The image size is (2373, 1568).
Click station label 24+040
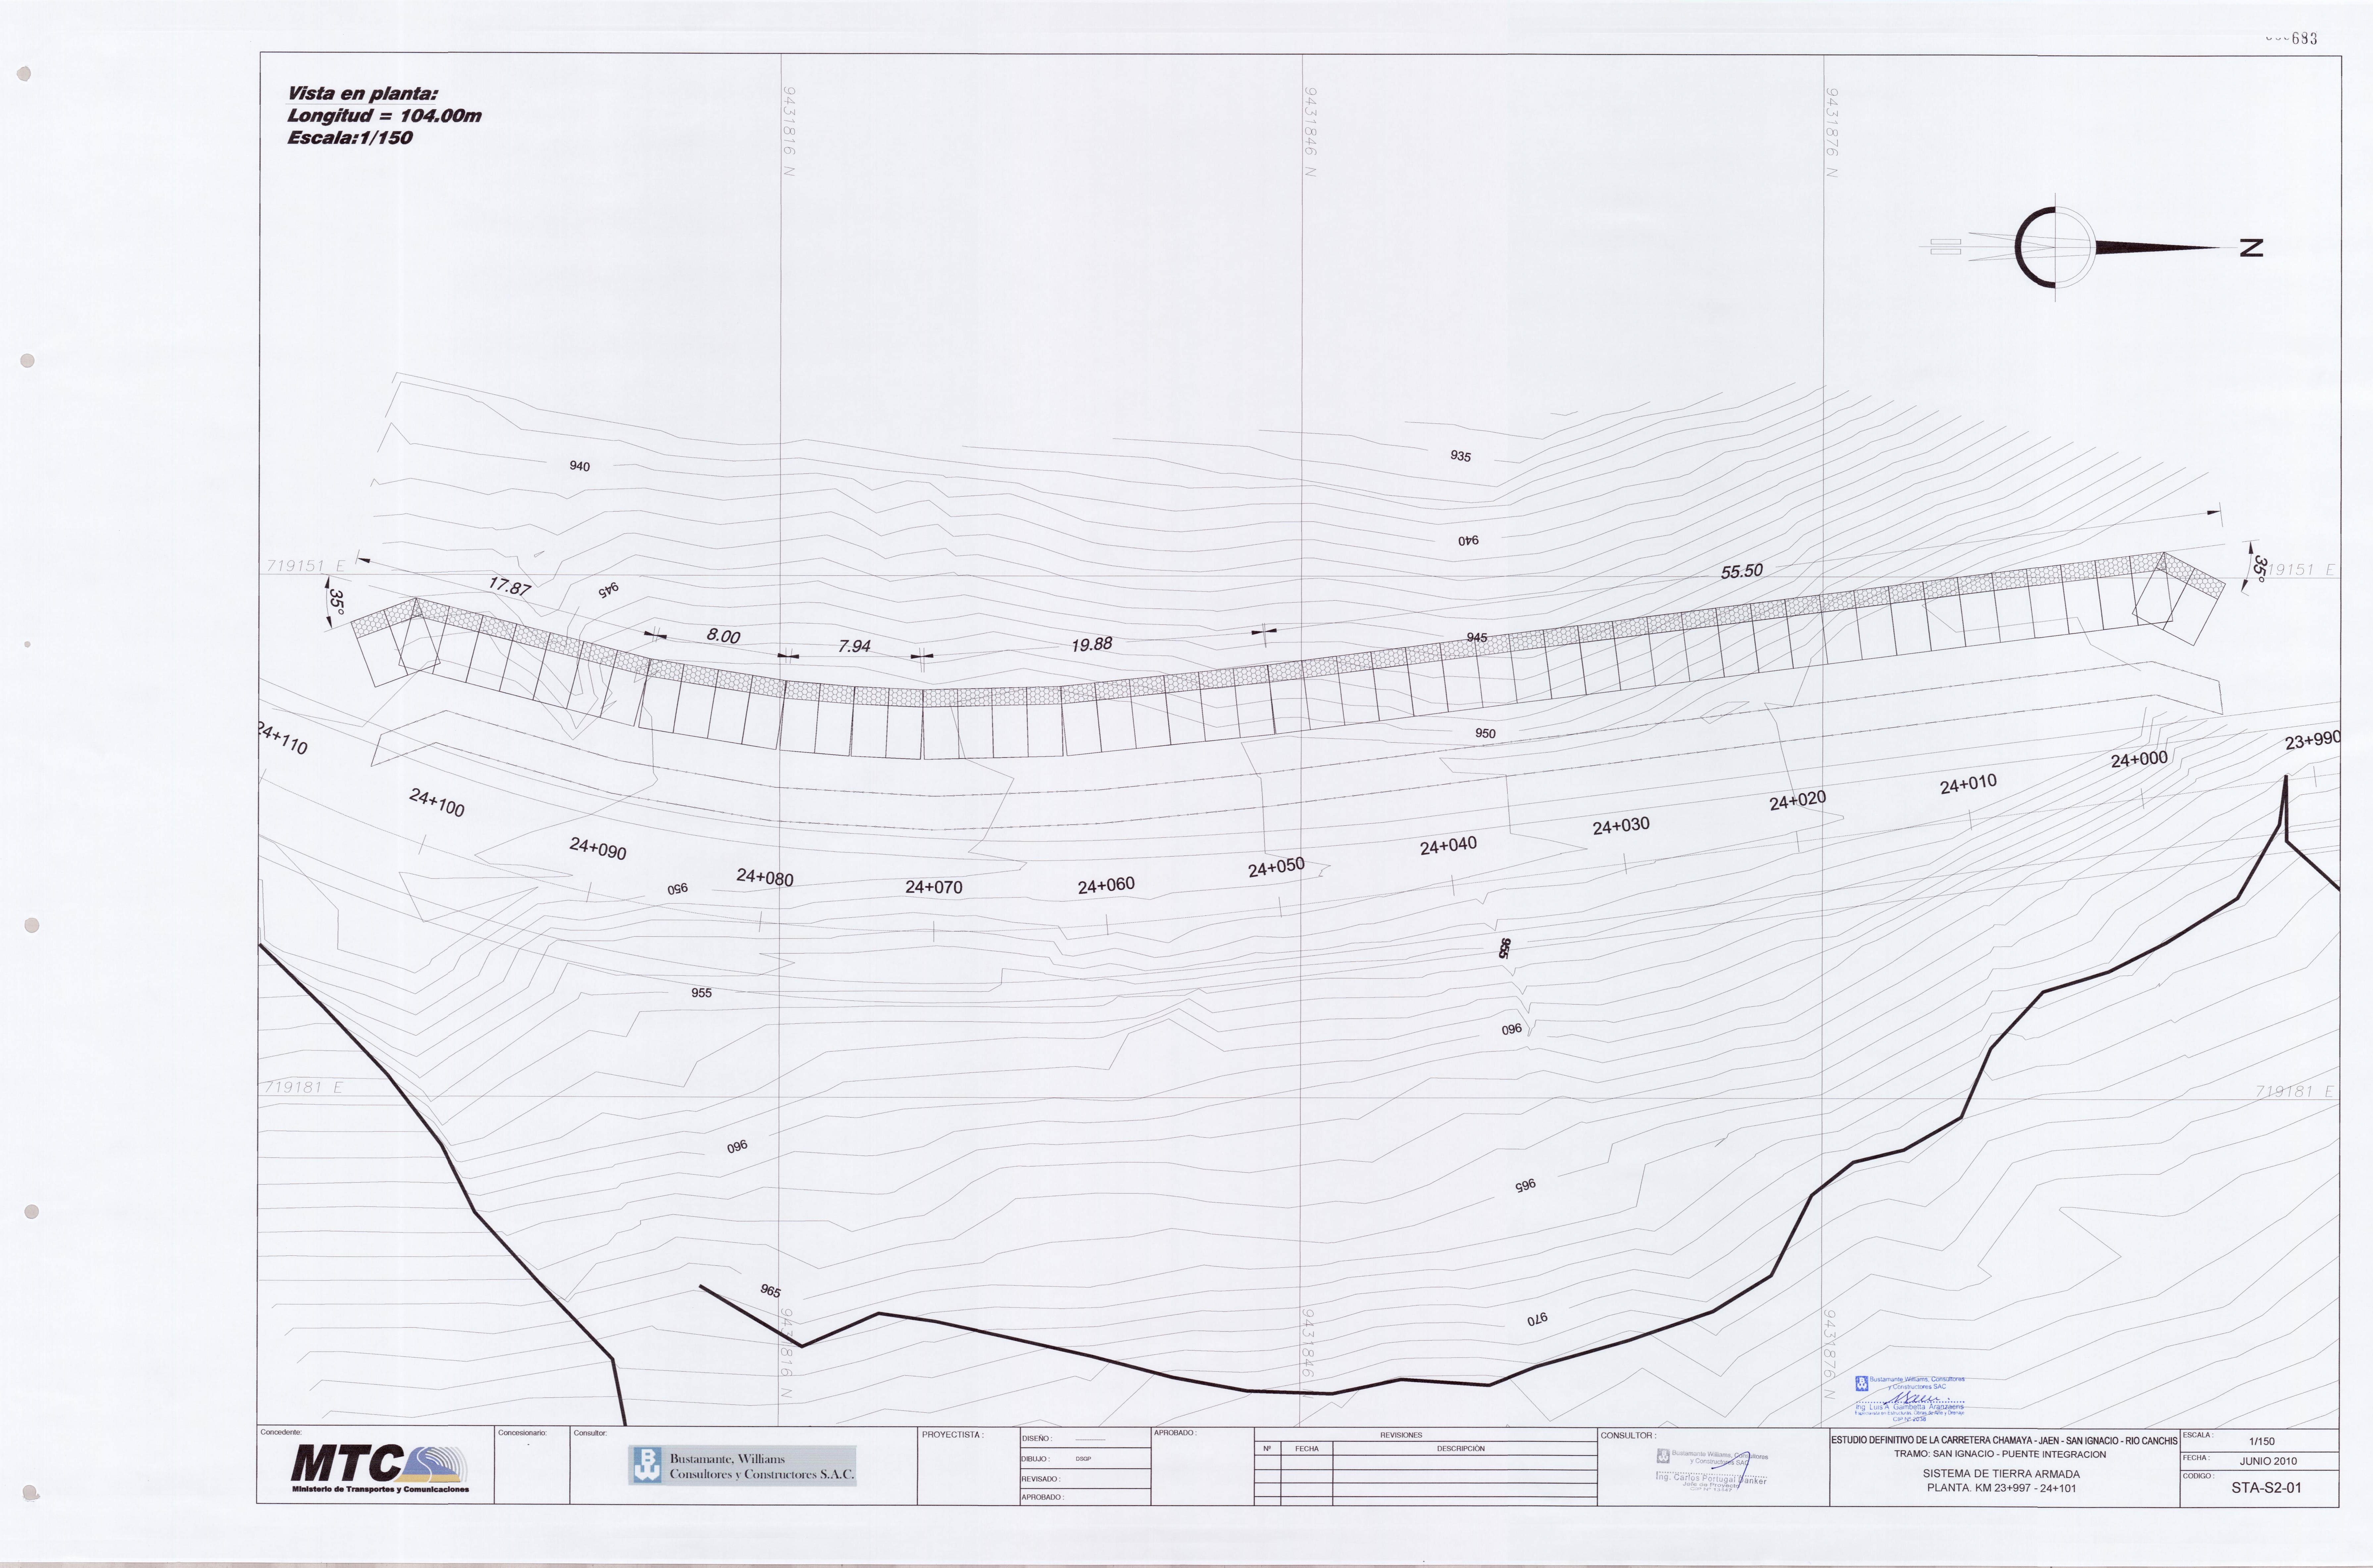coord(1448,846)
